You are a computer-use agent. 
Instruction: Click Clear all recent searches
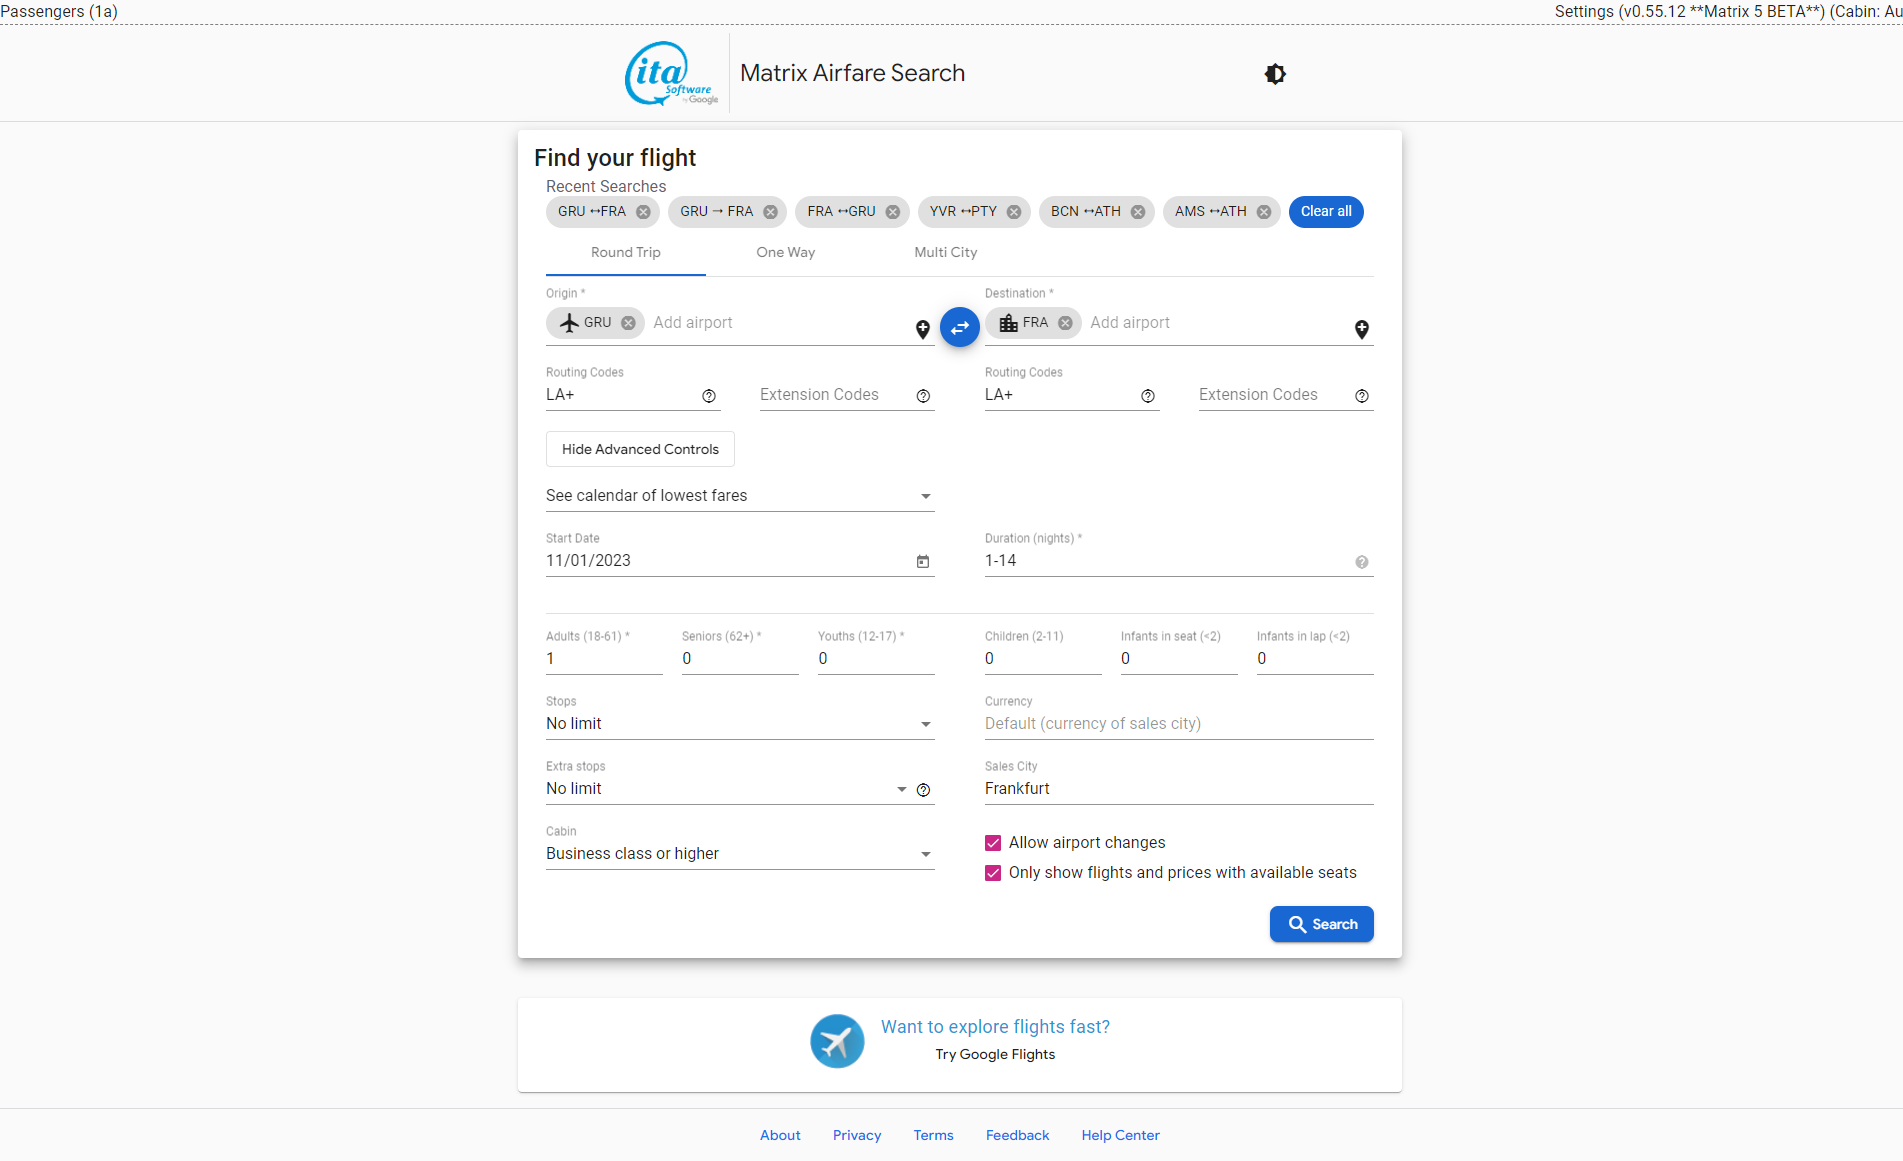1325,212
